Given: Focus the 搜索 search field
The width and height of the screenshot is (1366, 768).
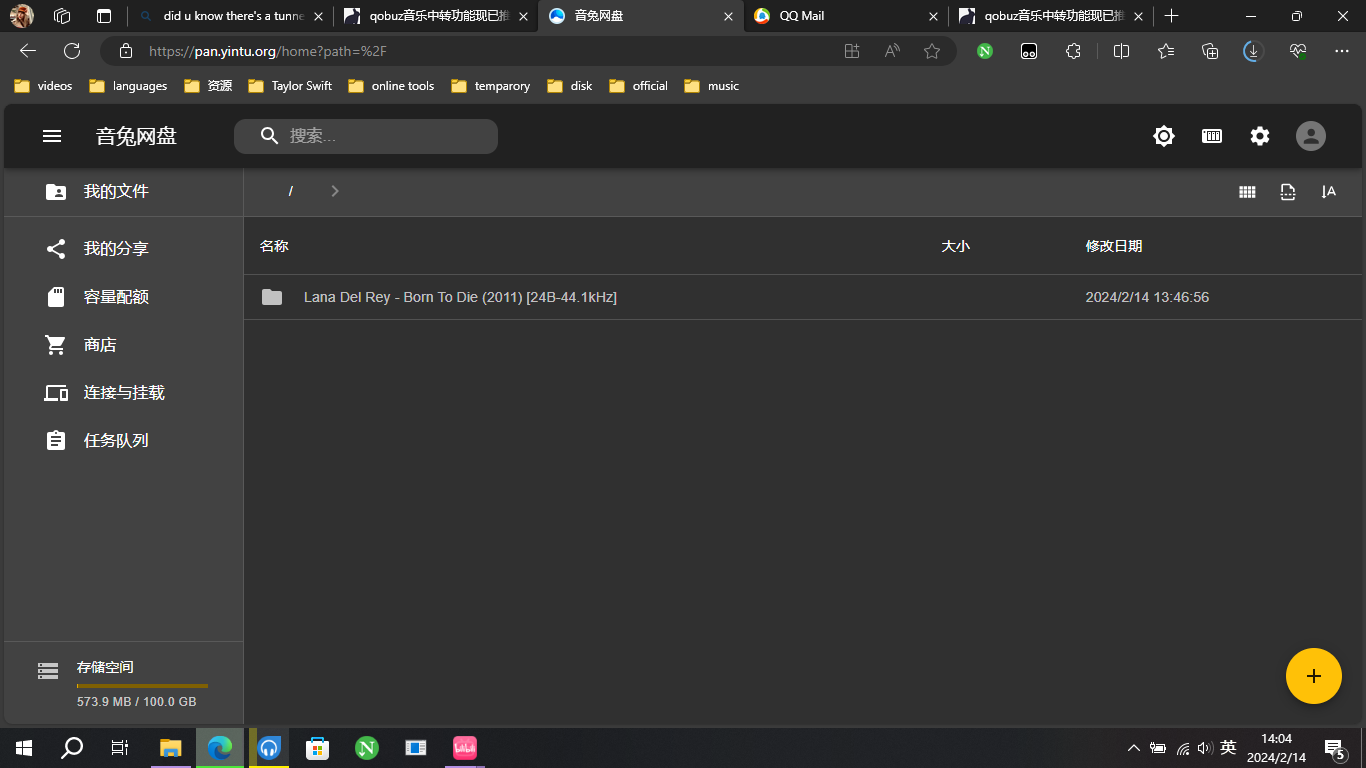Looking at the screenshot, I should pyautogui.click(x=366, y=137).
